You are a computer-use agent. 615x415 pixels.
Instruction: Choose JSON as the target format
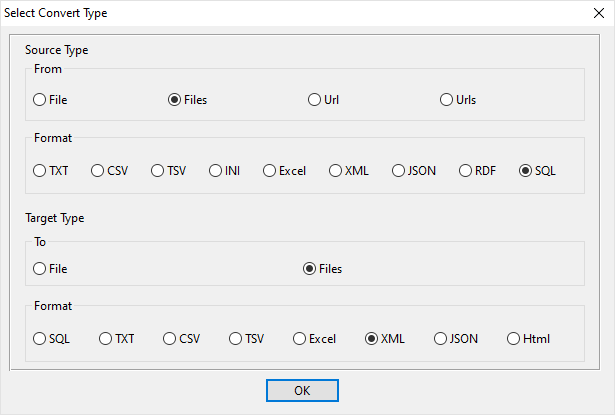(x=440, y=339)
